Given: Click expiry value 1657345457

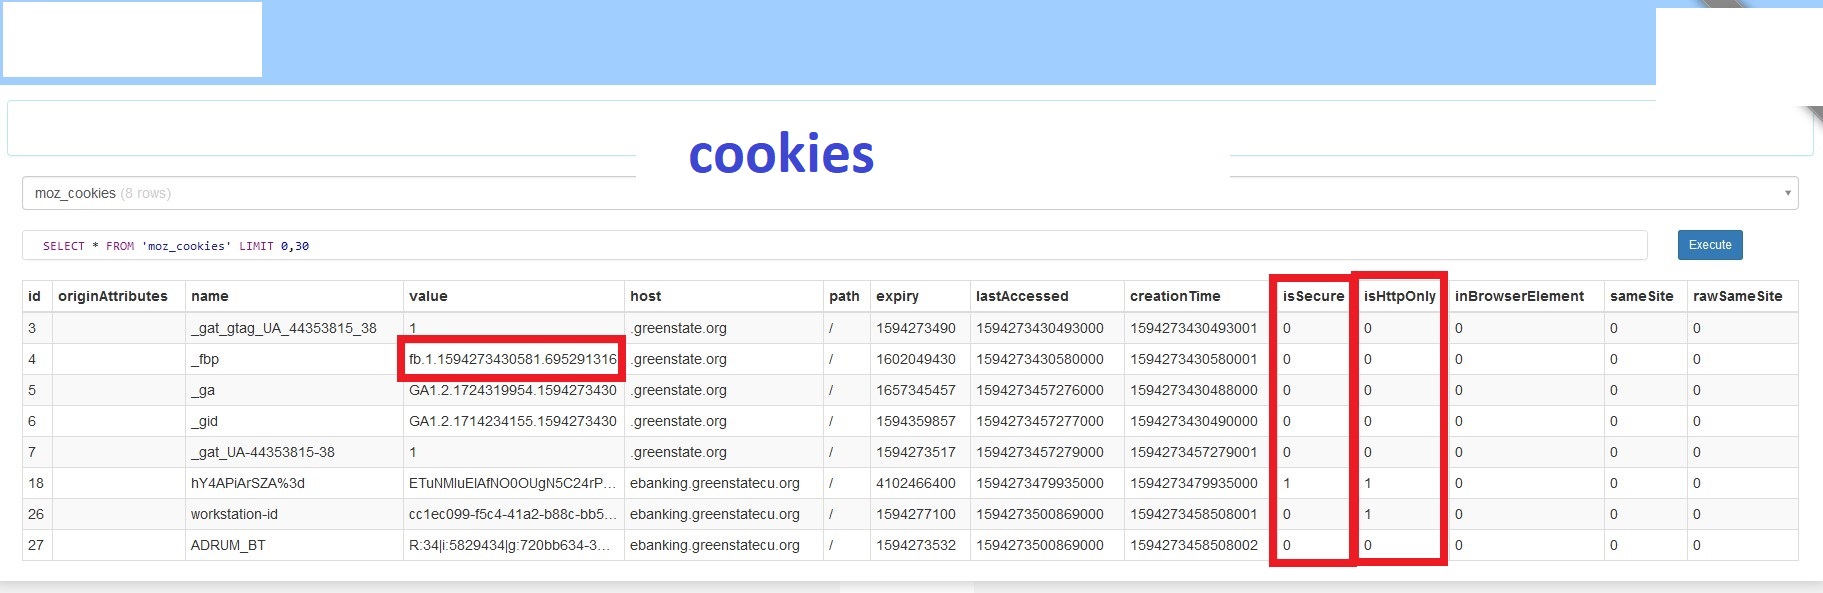Looking at the screenshot, I should coord(916,390).
